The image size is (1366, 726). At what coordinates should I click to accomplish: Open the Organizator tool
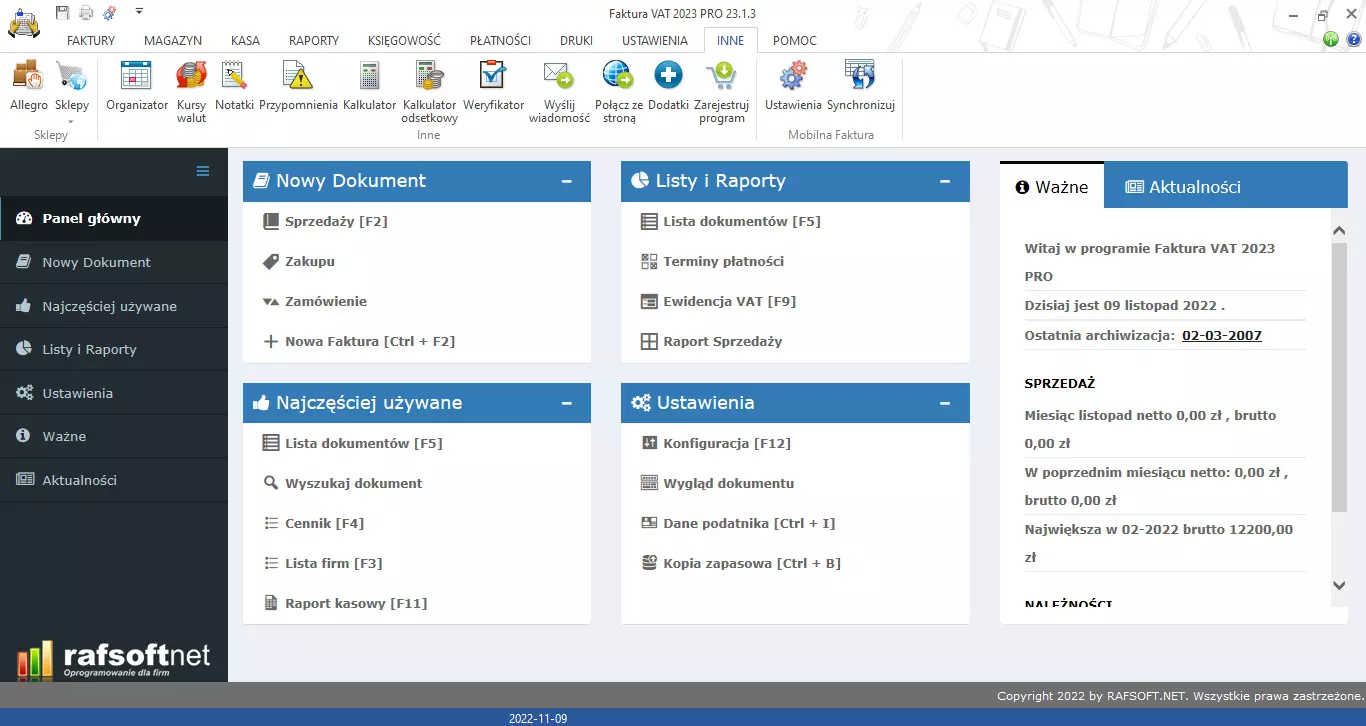(136, 90)
